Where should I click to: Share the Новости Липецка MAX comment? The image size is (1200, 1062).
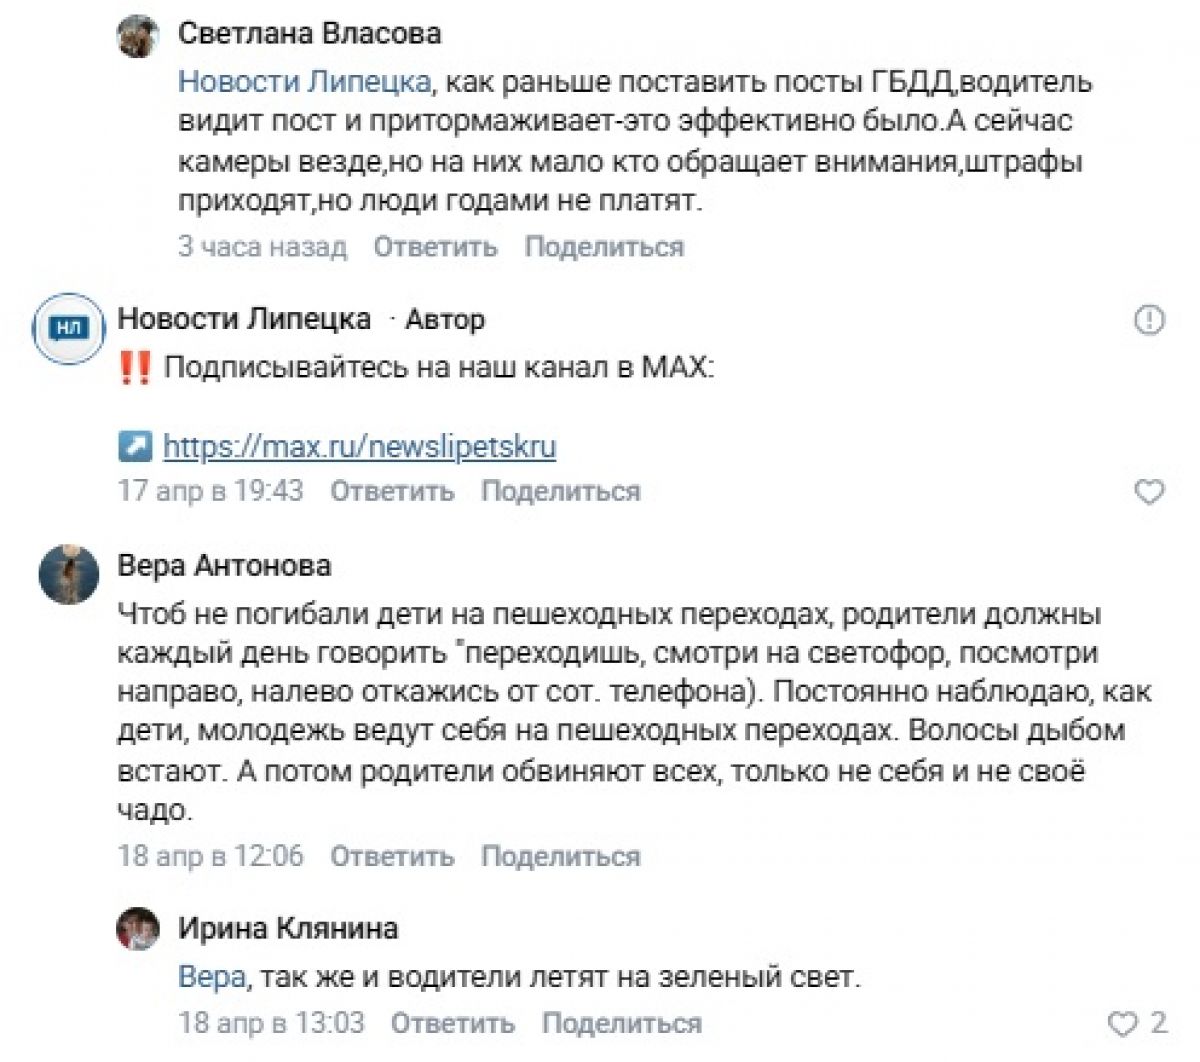click(x=560, y=492)
